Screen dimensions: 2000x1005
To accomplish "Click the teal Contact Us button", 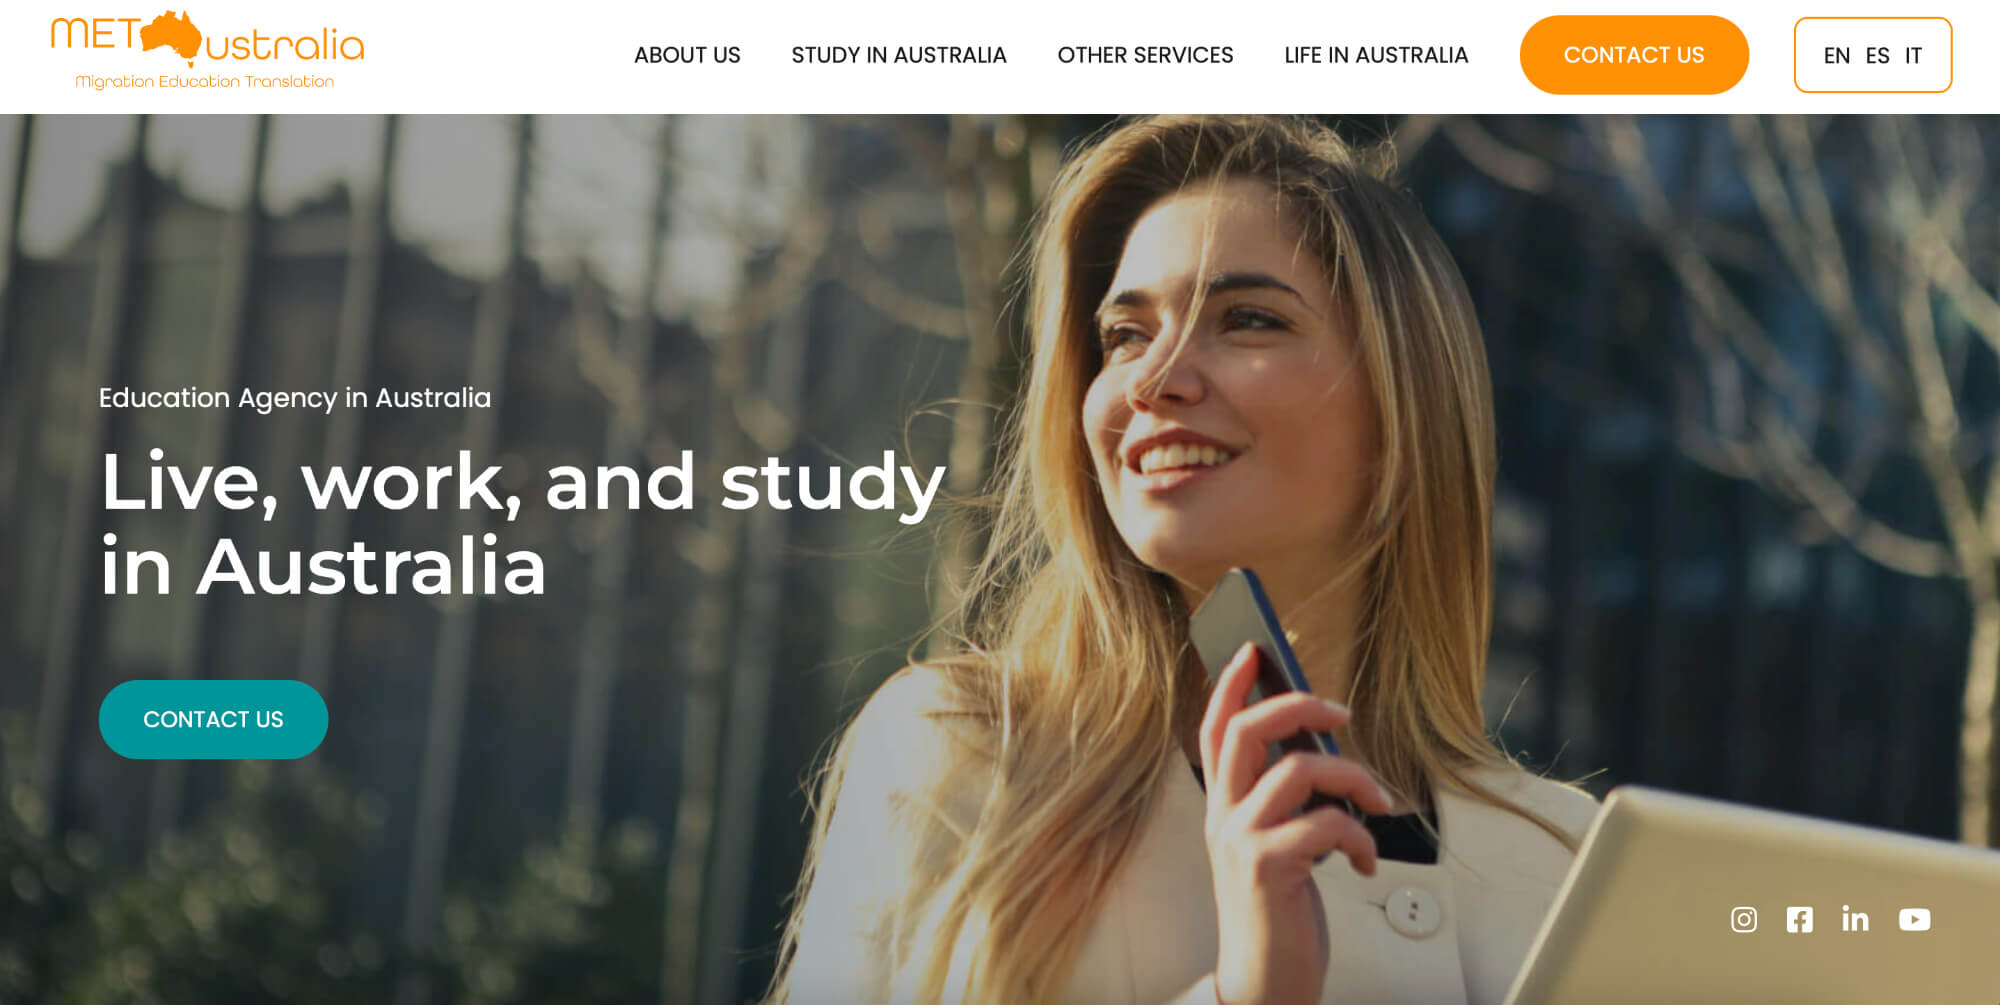I will pos(213,719).
